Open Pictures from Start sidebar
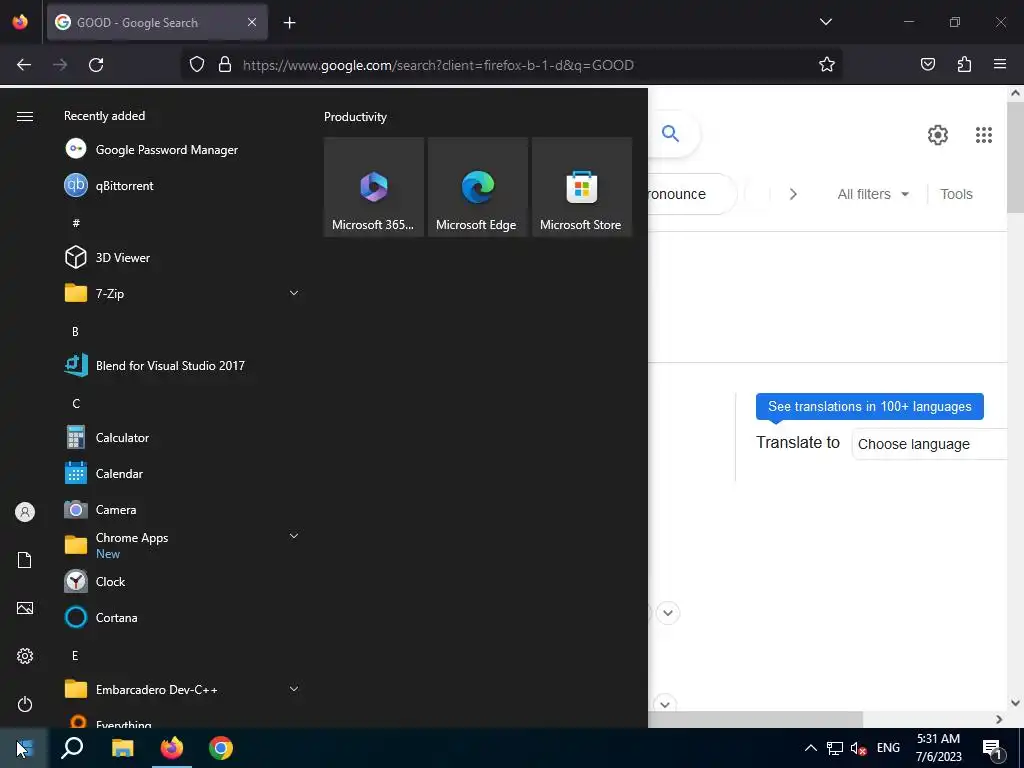Viewport: 1024px width, 768px height. point(25,608)
